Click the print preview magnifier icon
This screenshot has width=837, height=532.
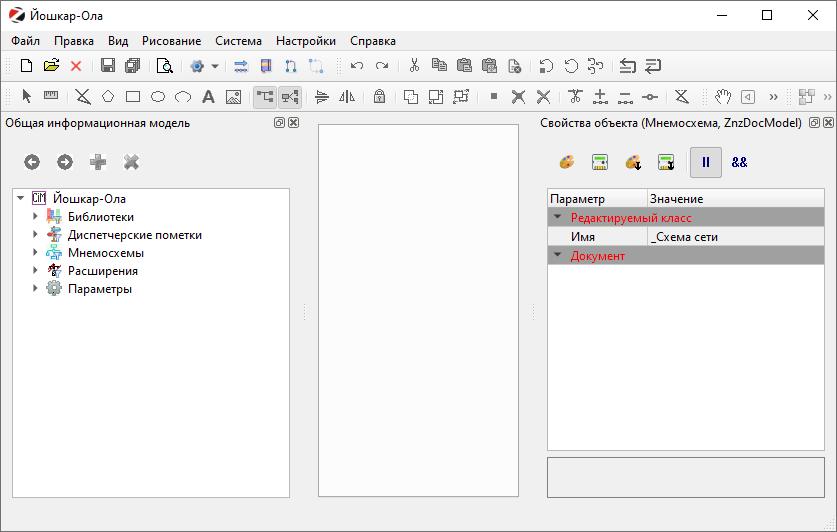pyautogui.click(x=165, y=66)
